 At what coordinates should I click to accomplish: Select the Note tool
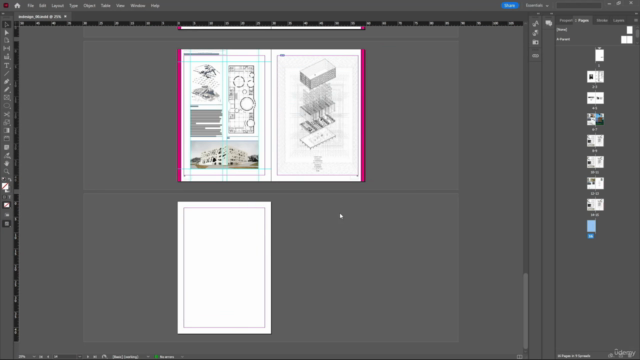click(7, 147)
